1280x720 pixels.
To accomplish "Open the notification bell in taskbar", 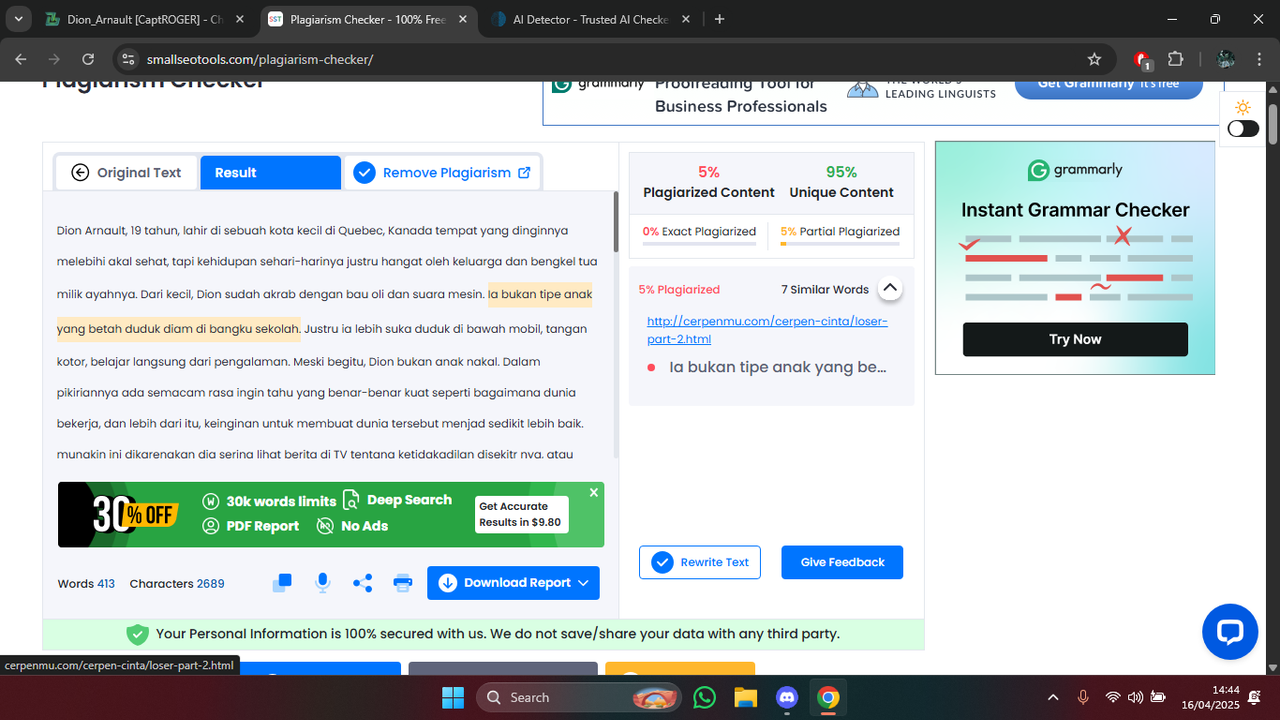I will pos(1255,697).
